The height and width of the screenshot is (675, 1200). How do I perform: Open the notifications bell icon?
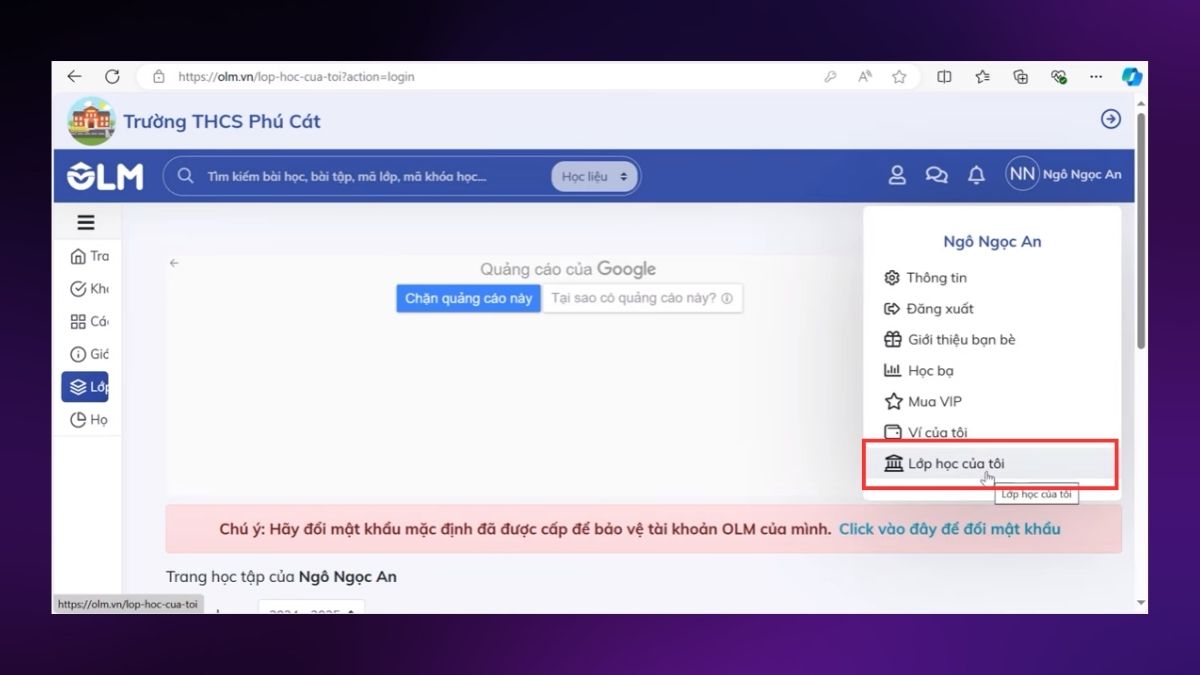coord(976,175)
